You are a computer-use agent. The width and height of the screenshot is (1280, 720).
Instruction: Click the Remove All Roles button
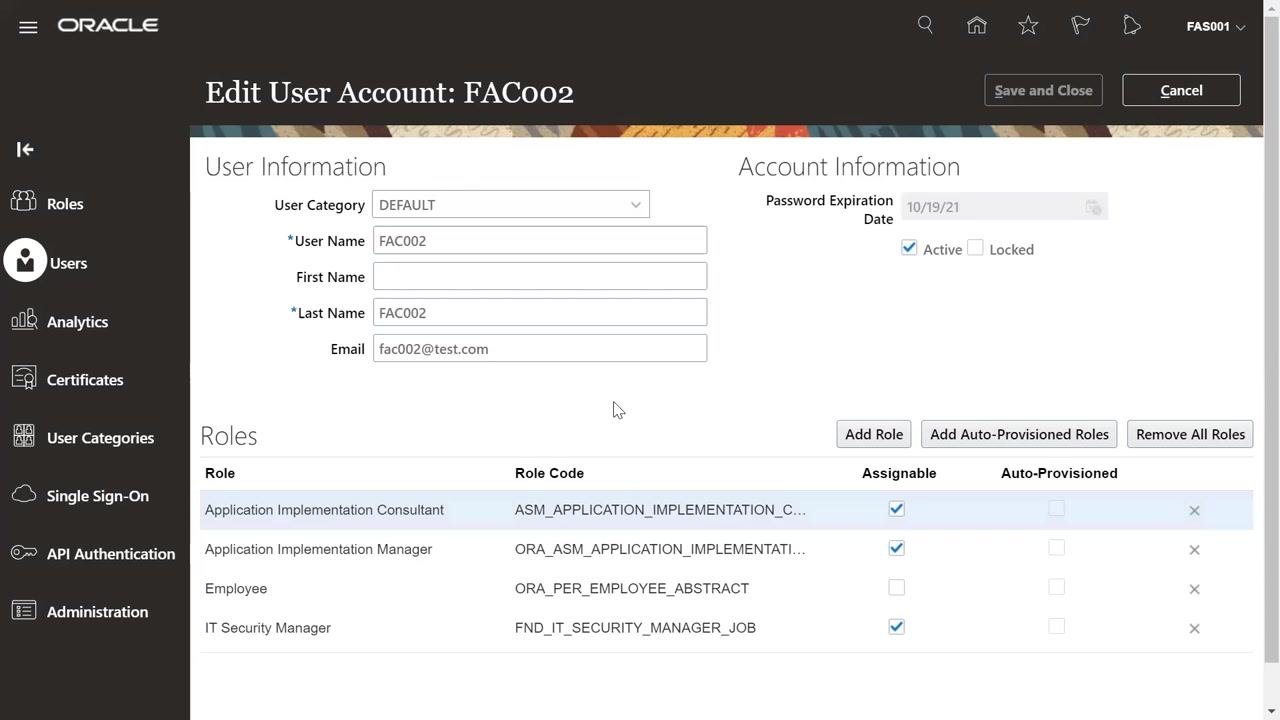point(1190,434)
